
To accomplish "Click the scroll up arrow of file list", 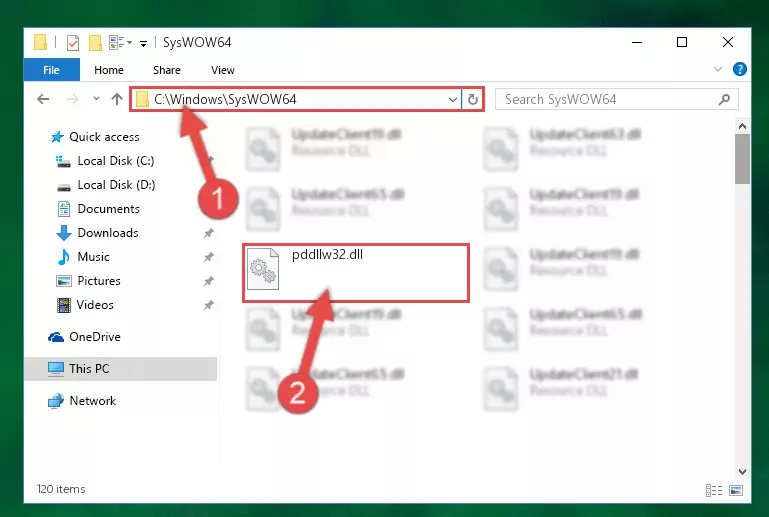I will [x=743, y=127].
